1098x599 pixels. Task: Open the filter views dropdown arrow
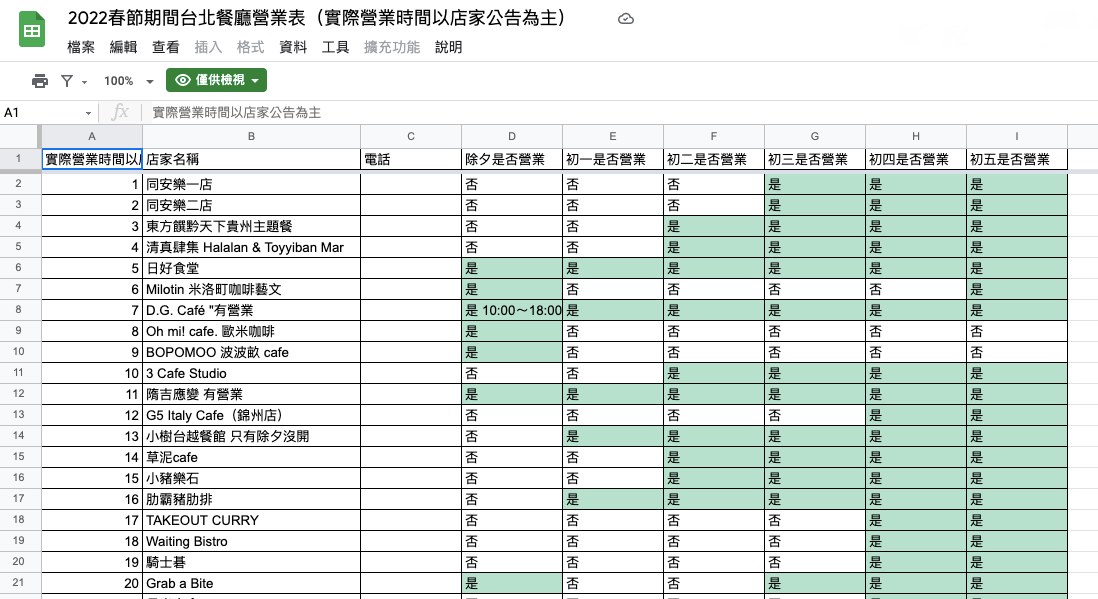(85, 82)
